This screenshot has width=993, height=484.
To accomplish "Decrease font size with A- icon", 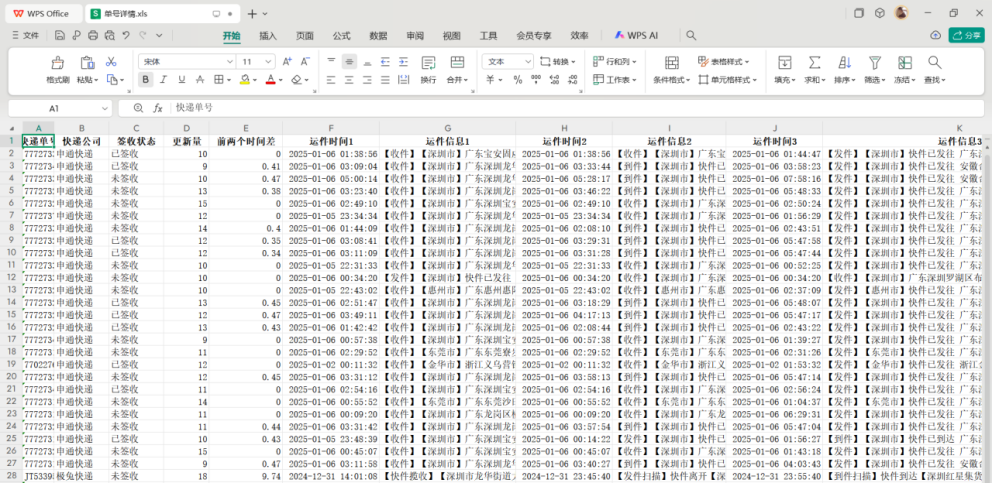I will [x=305, y=61].
